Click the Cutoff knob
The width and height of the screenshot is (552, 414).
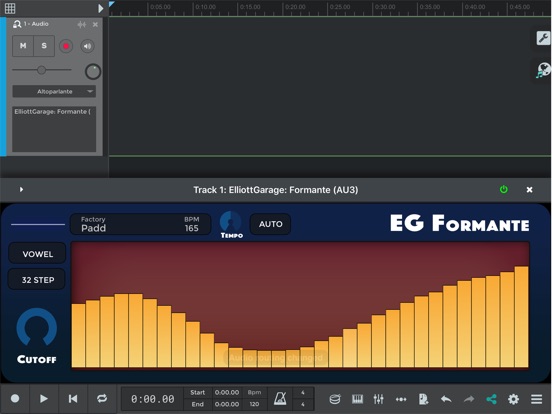(37, 328)
